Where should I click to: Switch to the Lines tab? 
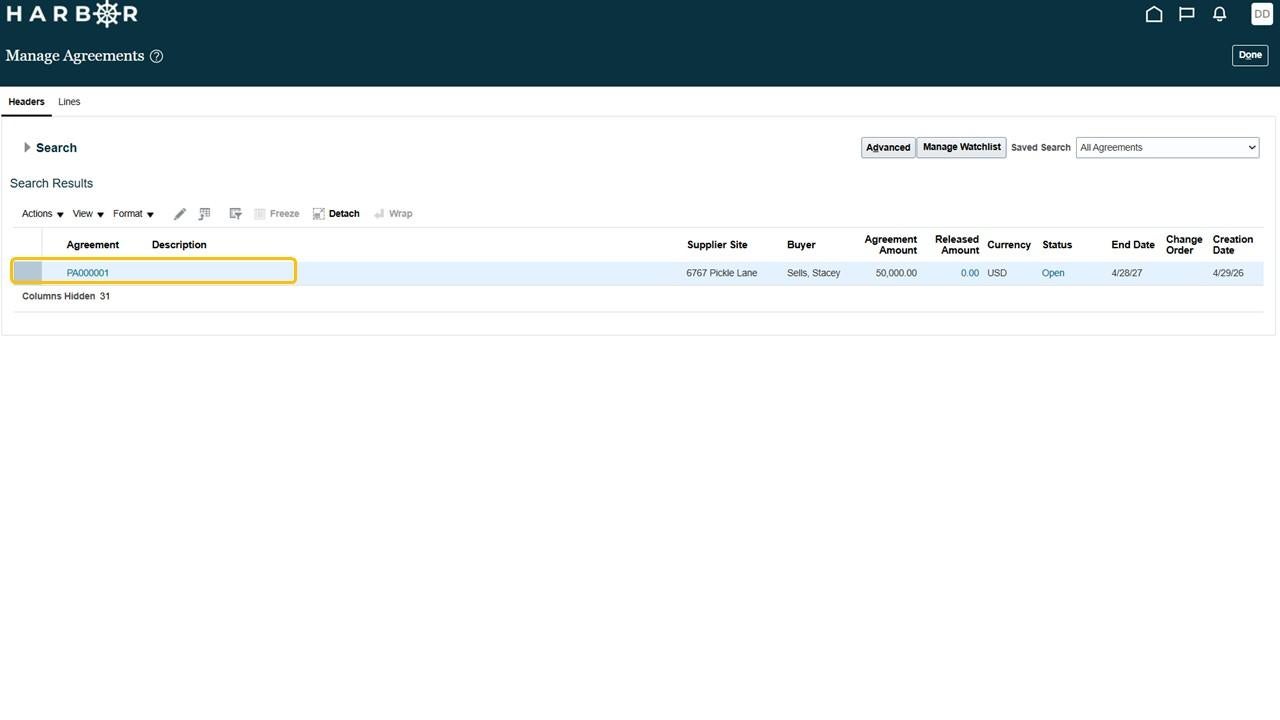69,102
